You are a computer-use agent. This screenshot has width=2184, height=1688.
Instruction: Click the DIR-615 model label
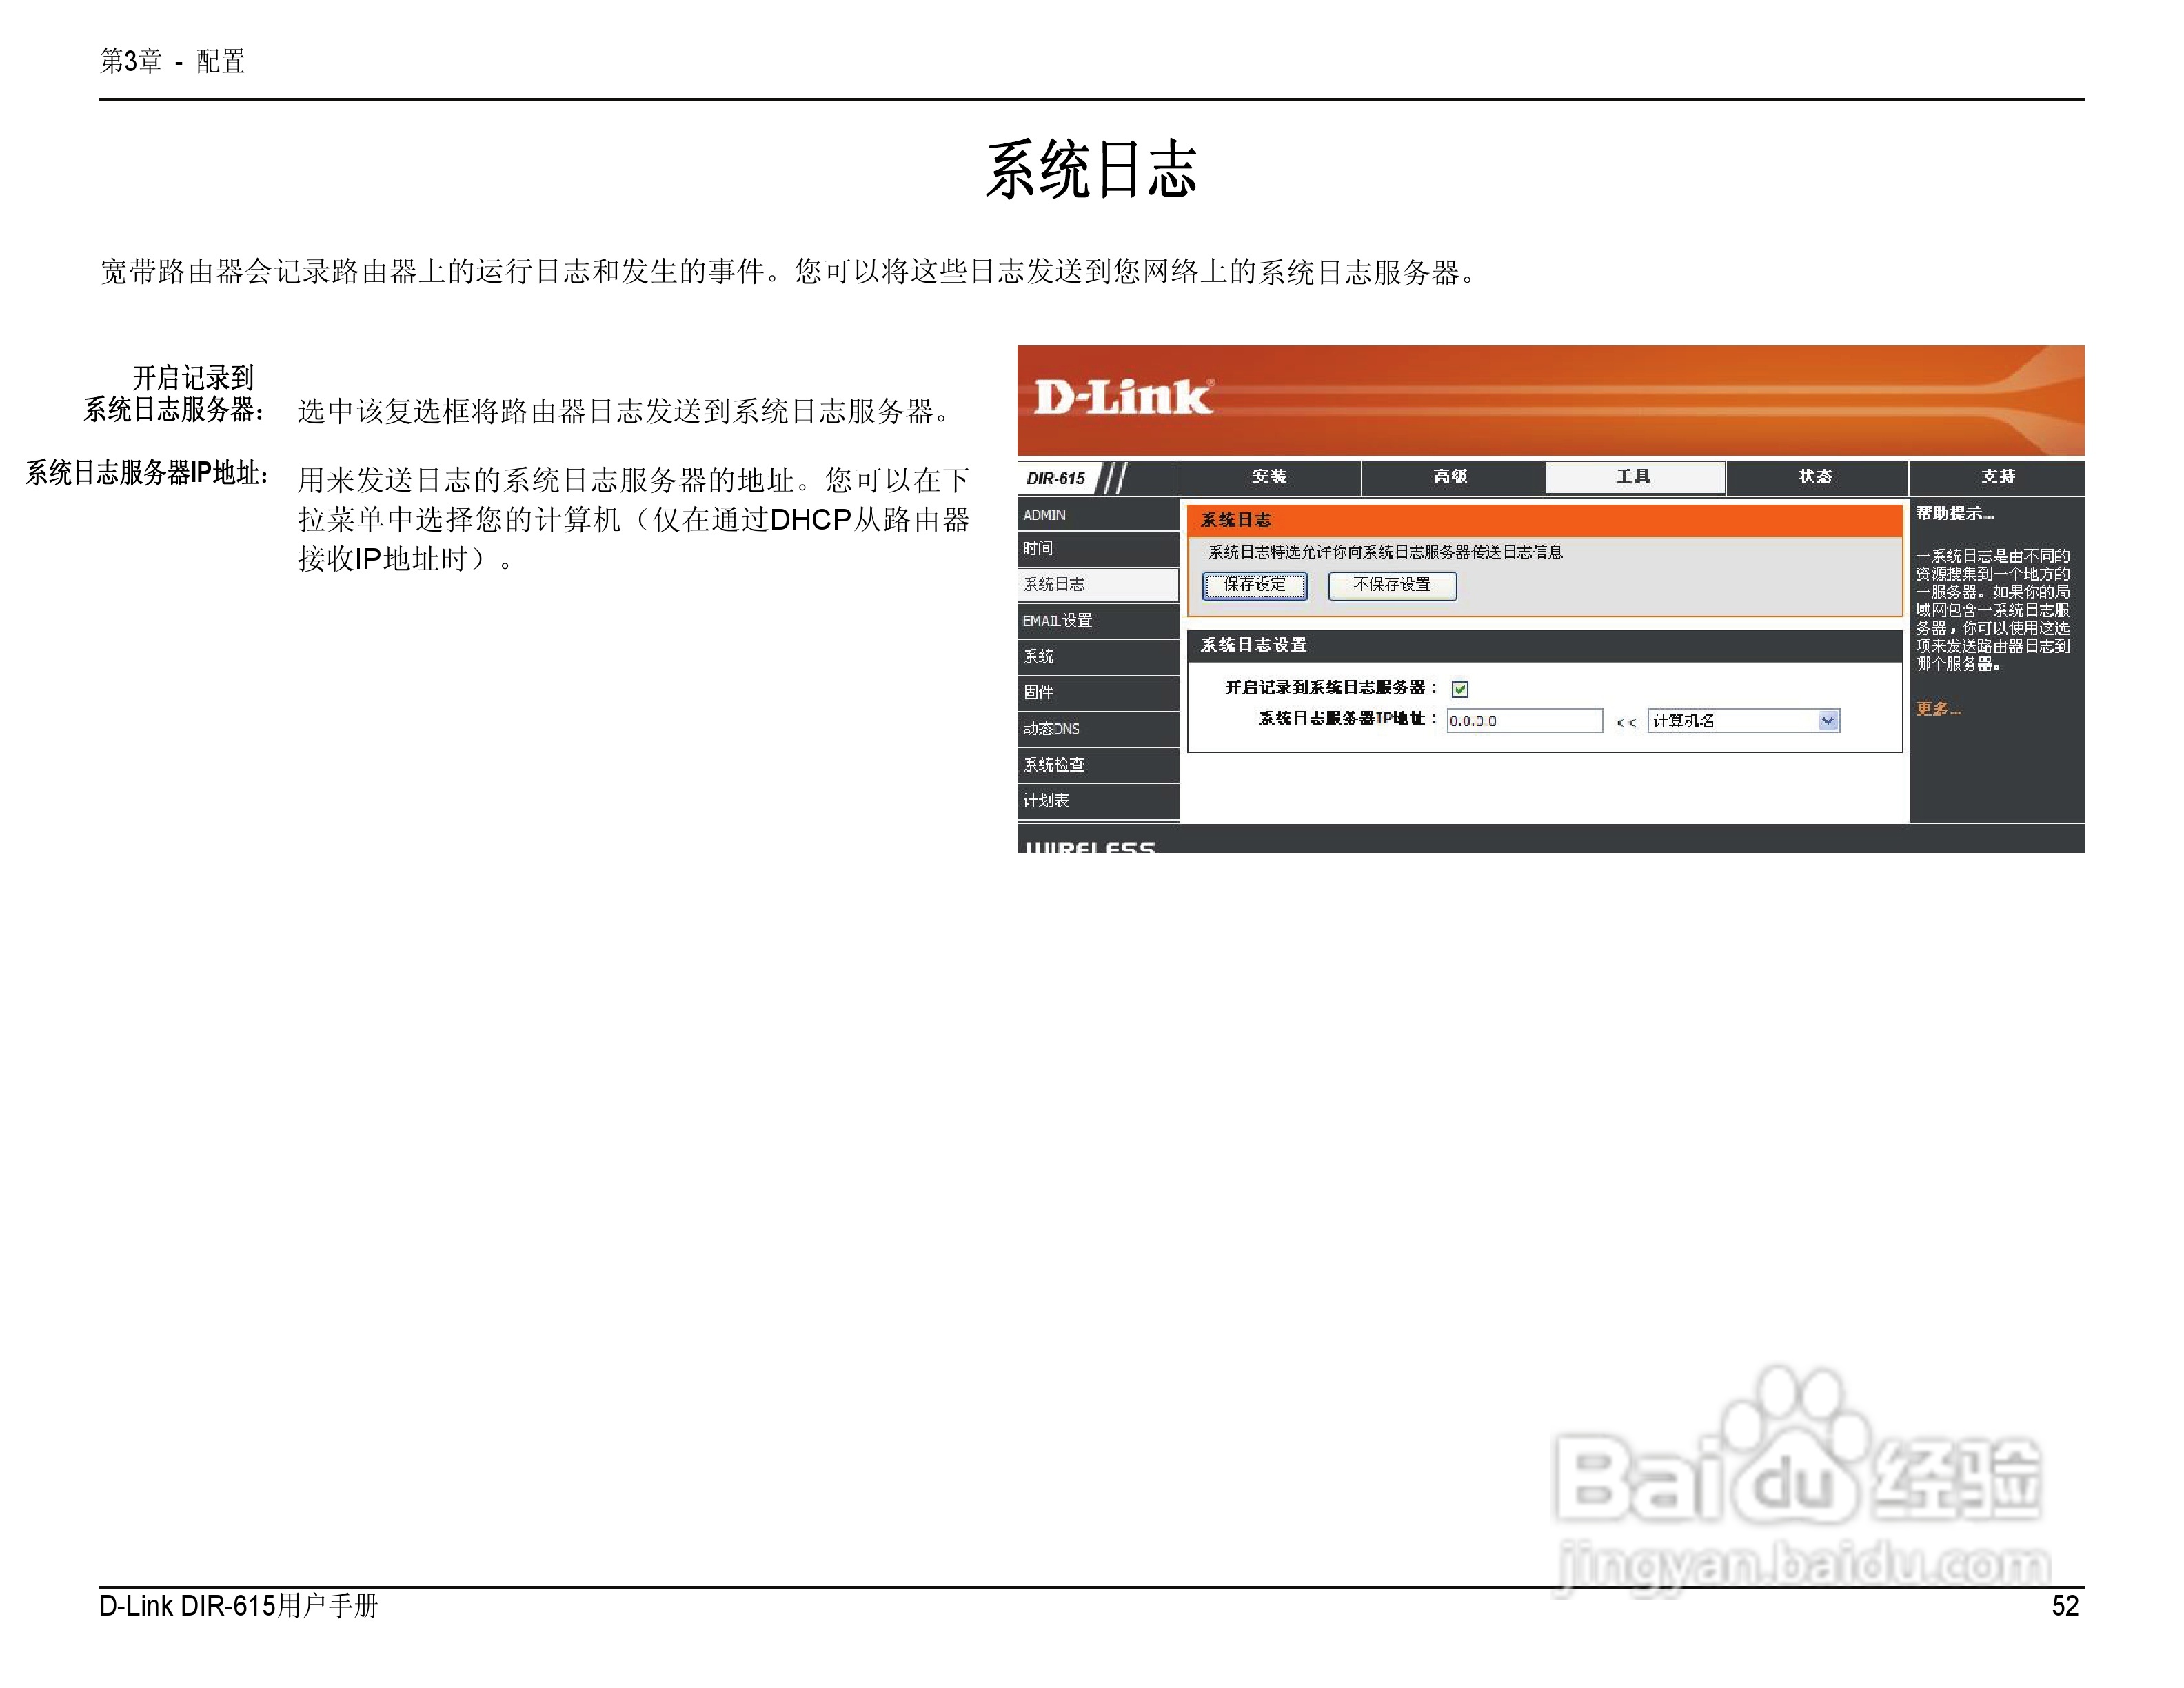(x=1055, y=478)
